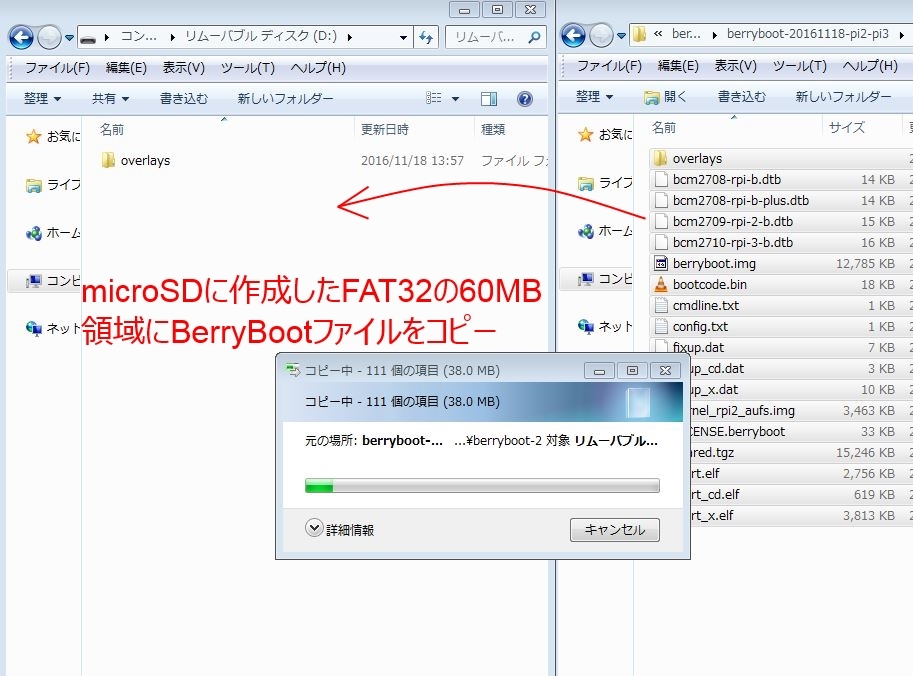Click breadcrumb arrow after リムーバブル ディスク (D:)
Image resolution: width=913 pixels, height=676 pixels.
click(x=349, y=38)
